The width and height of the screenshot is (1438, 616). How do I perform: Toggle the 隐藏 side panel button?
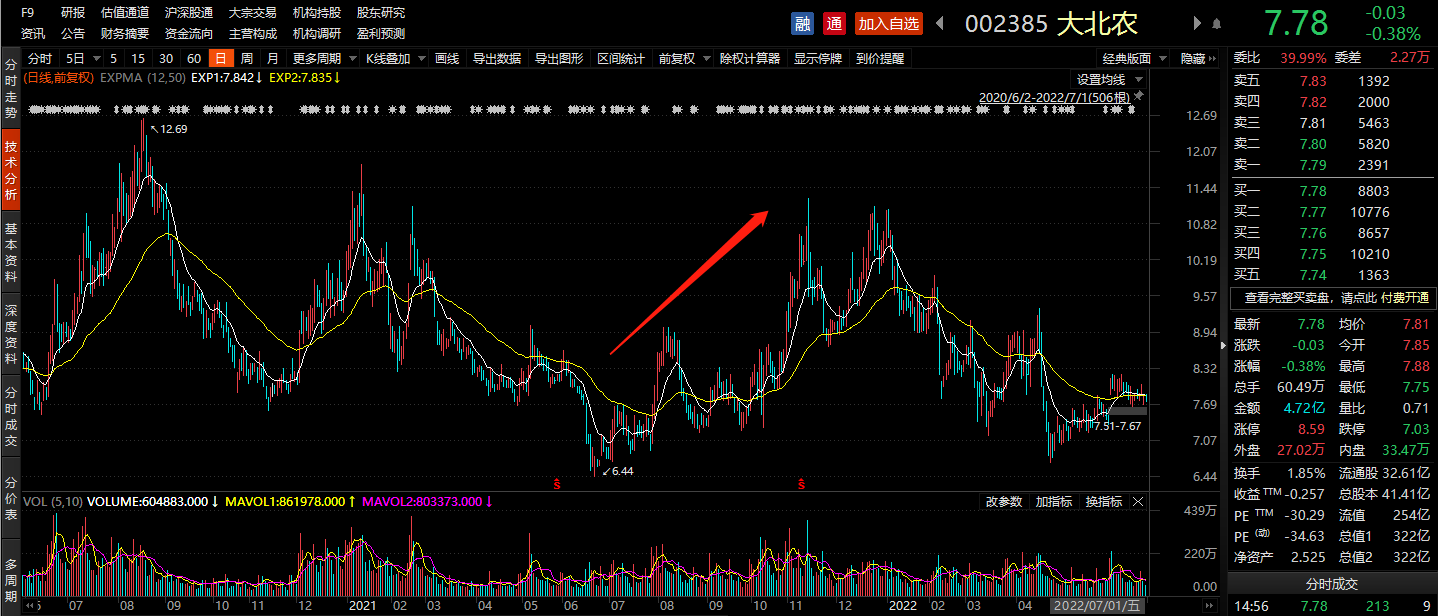(x=1198, y=59)
